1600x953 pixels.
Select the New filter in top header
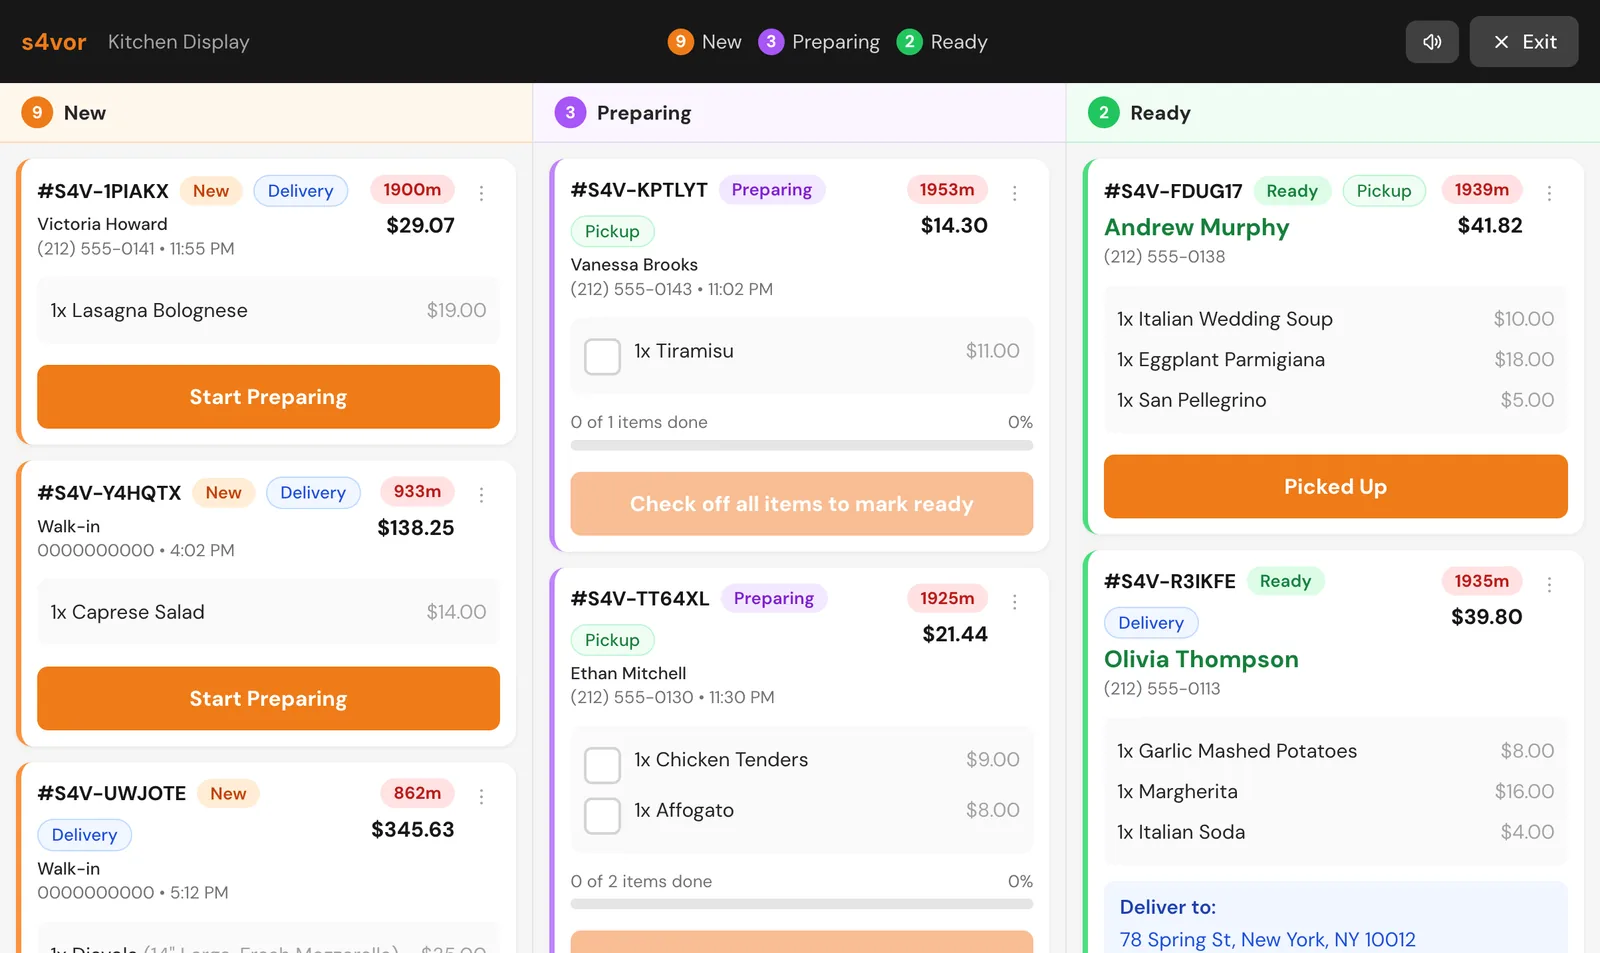[x=705, y=42]
